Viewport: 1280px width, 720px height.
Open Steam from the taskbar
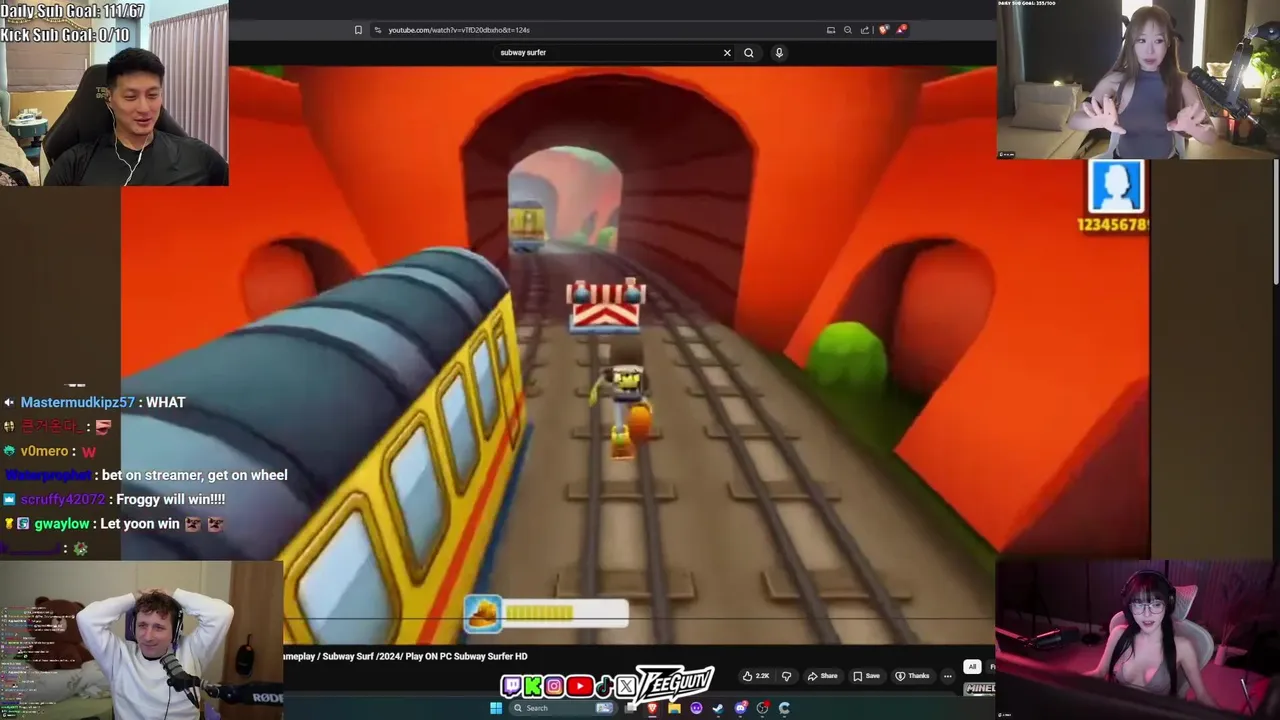pos(717,708)
